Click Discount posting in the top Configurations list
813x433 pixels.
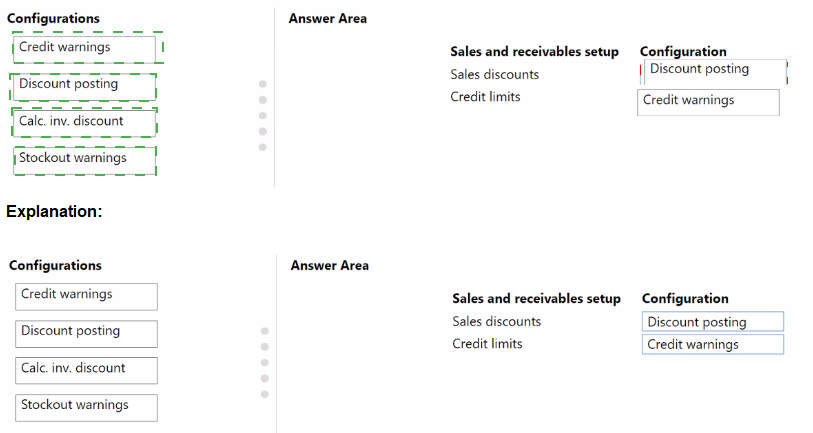point(84,85)
